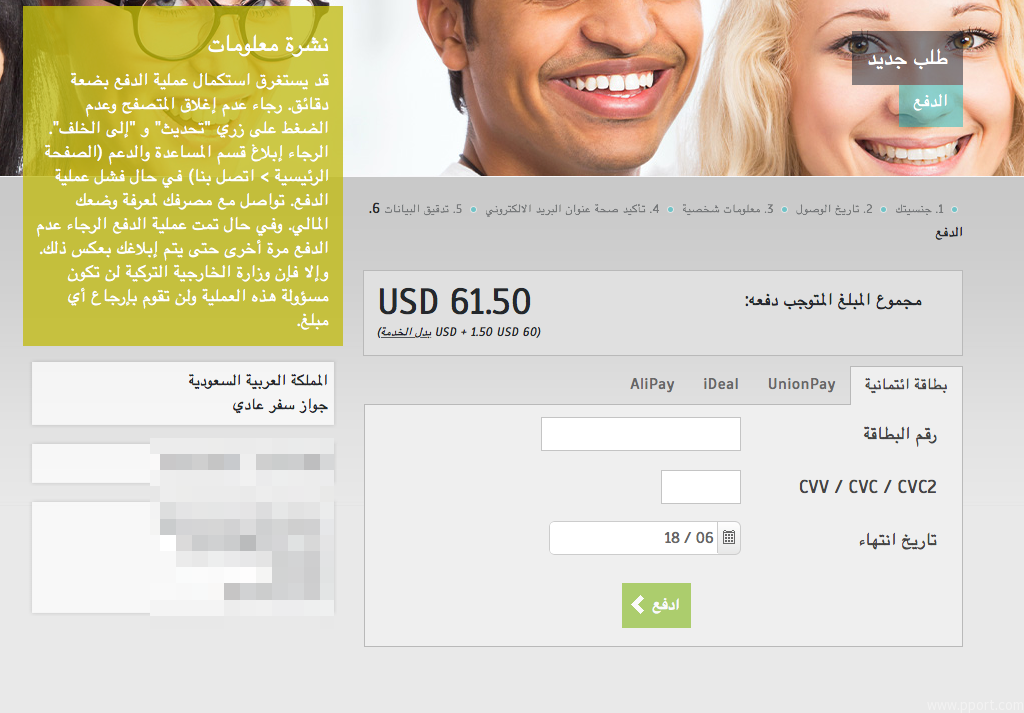Click the green ادفع pay button

coord(656,605)
